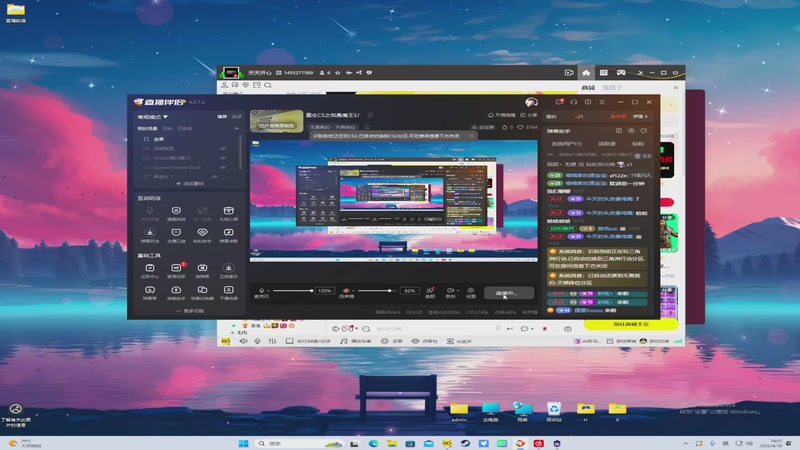Viewport: 800px width, 450px height.
Task: Click the stream cover thumbnail
Action: (x=277, y=121)
